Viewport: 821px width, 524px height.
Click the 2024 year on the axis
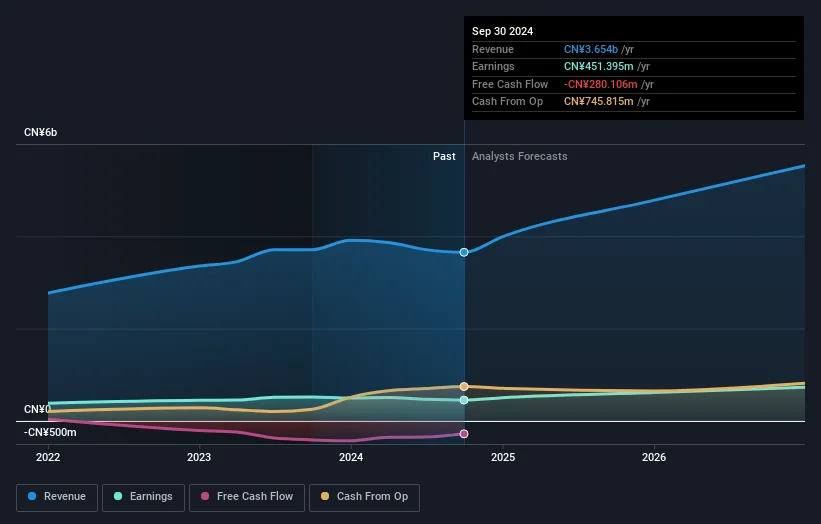pyautogui.click(x=351, y=457)
